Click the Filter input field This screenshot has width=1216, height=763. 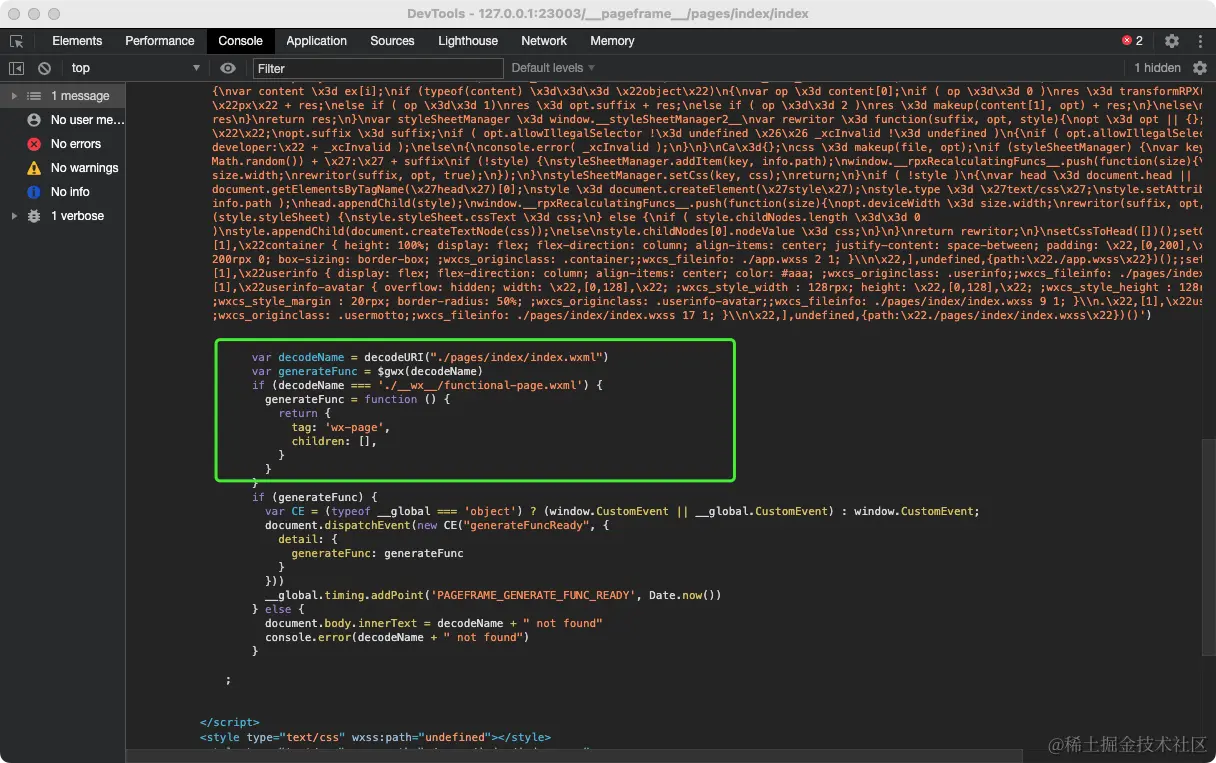[x=378, y=68]
